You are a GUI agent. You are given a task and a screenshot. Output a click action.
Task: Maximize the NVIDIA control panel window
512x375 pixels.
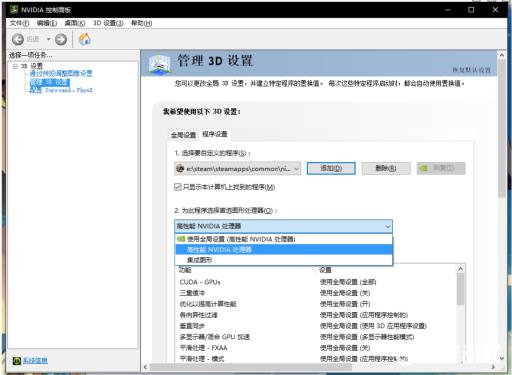pos(471,10)
